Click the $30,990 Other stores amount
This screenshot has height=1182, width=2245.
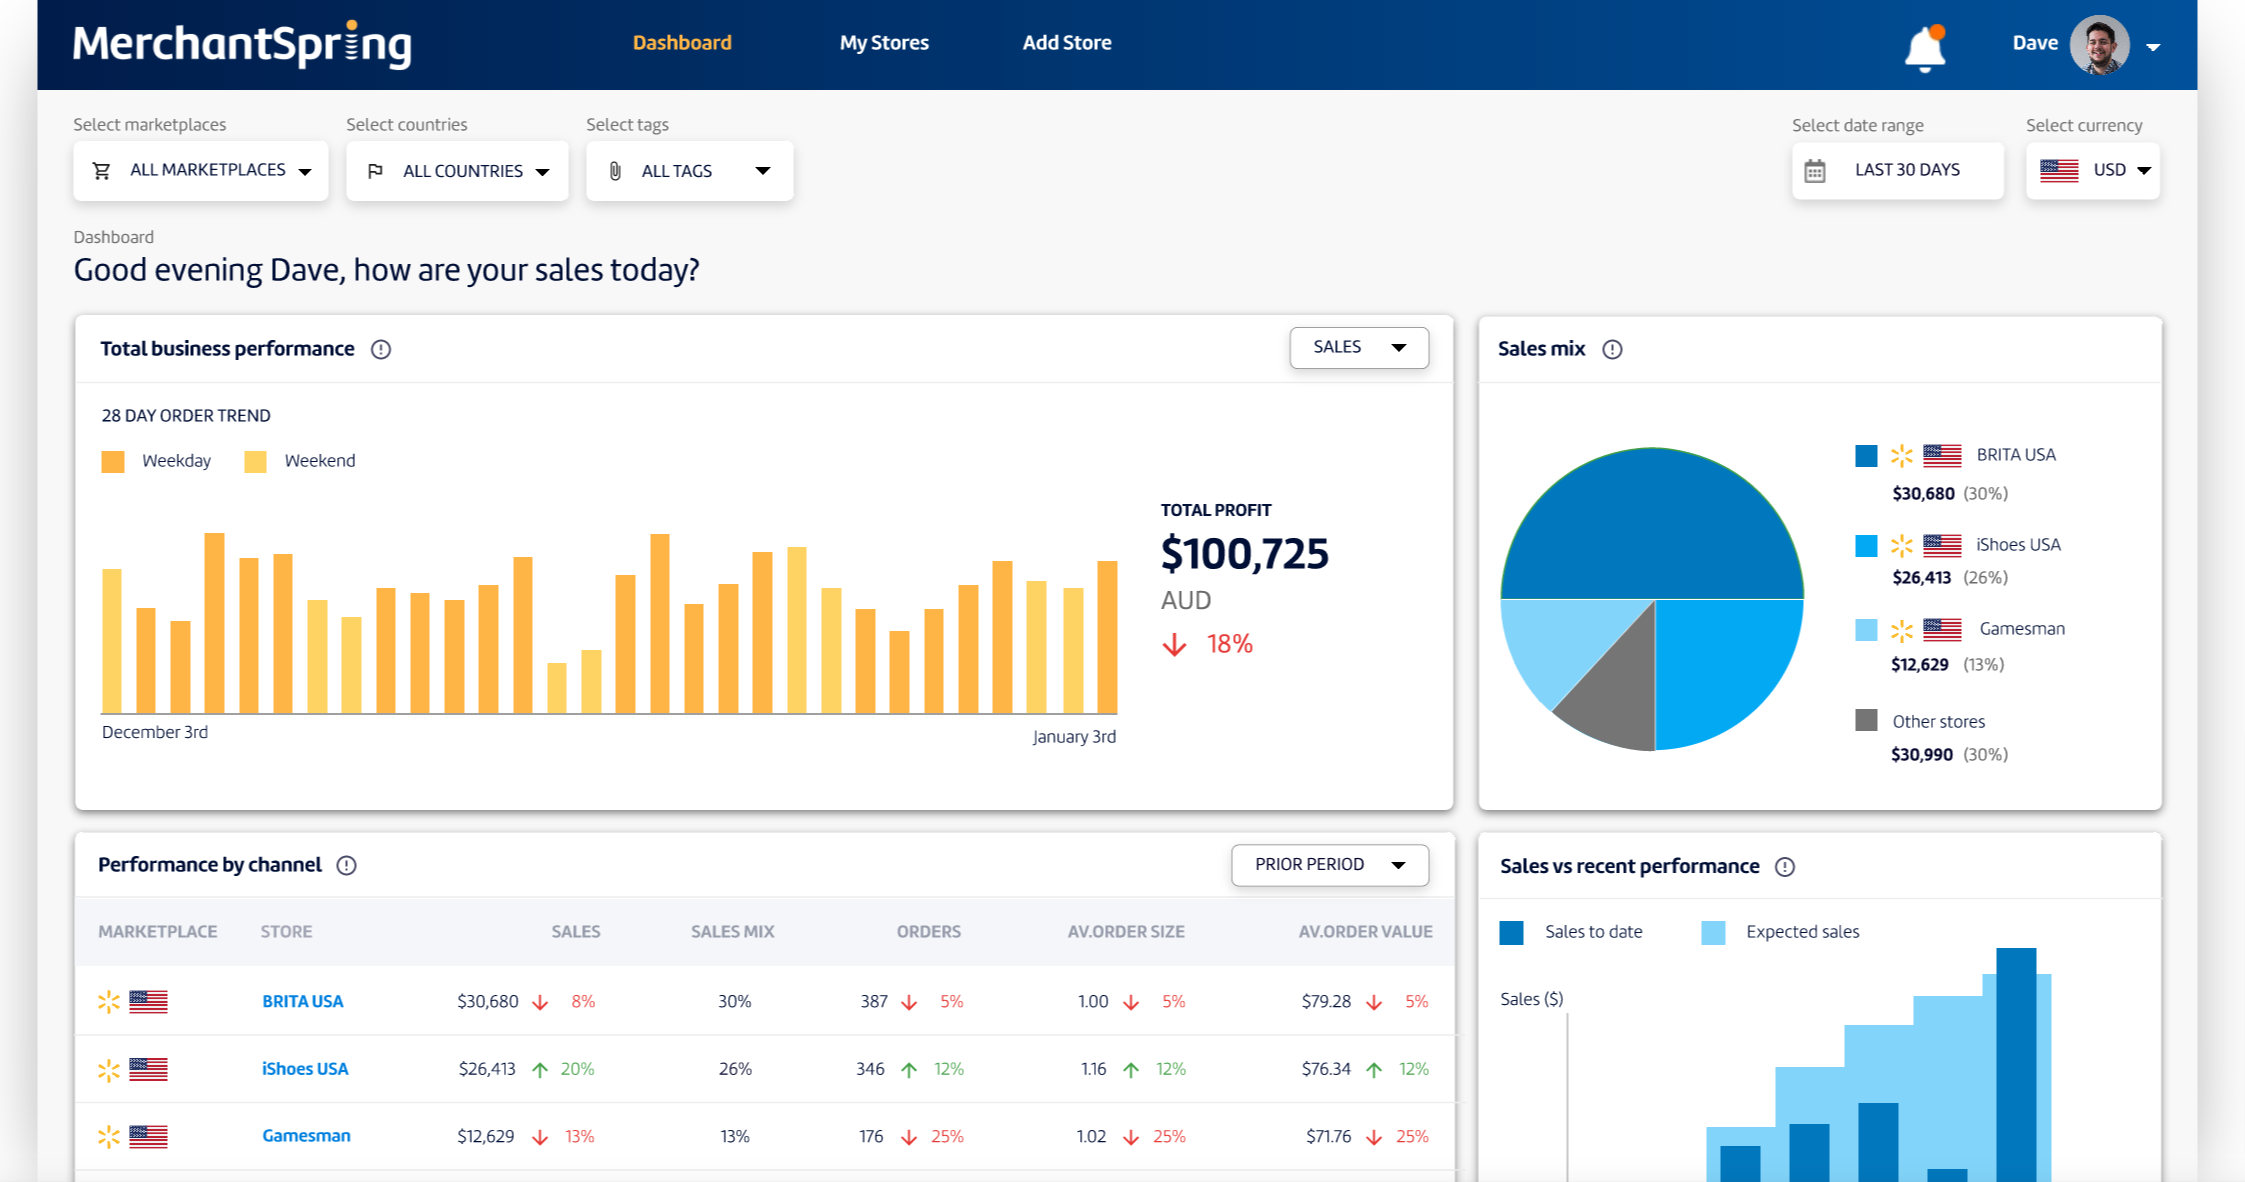point(1921,754)
